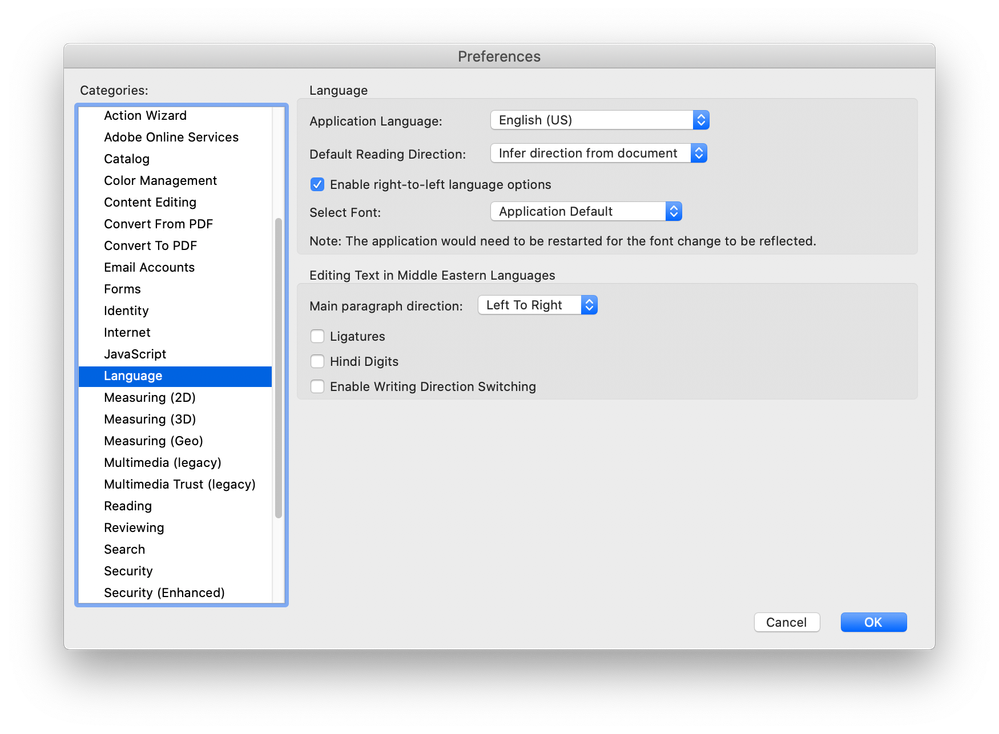Open the Application Language dropdown
The height and width of the screenshot is (734, 999).
point(600,120)
